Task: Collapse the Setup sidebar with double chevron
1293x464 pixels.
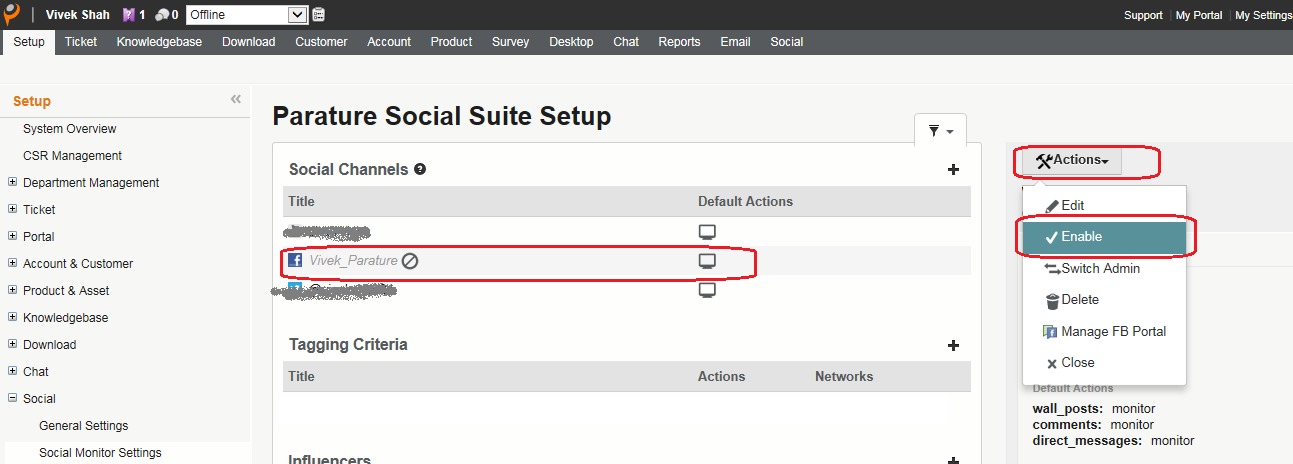Action: point(236,99)
